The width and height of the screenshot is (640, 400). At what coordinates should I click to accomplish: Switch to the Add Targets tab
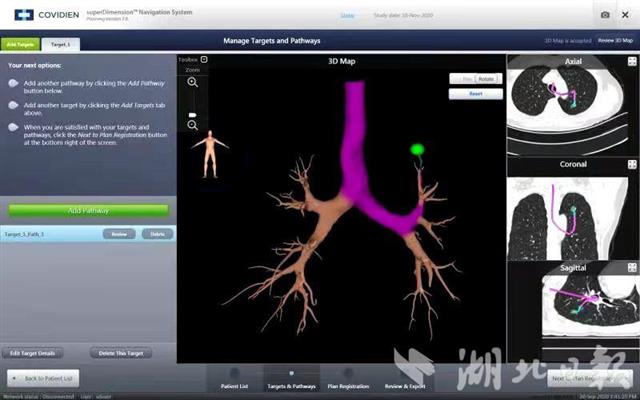[20, 45]
